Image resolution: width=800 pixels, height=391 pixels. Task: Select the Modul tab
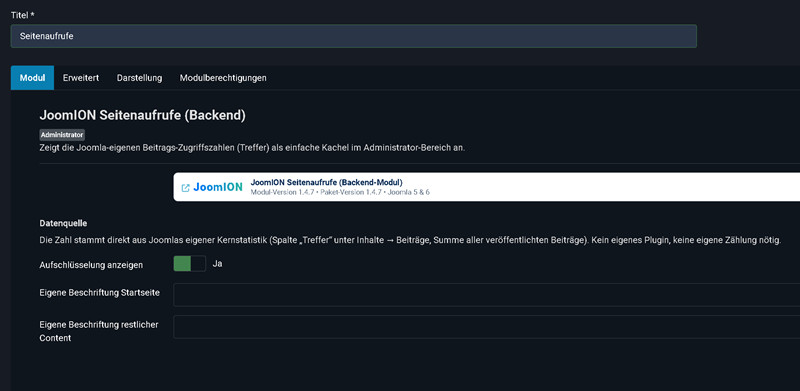32,78
